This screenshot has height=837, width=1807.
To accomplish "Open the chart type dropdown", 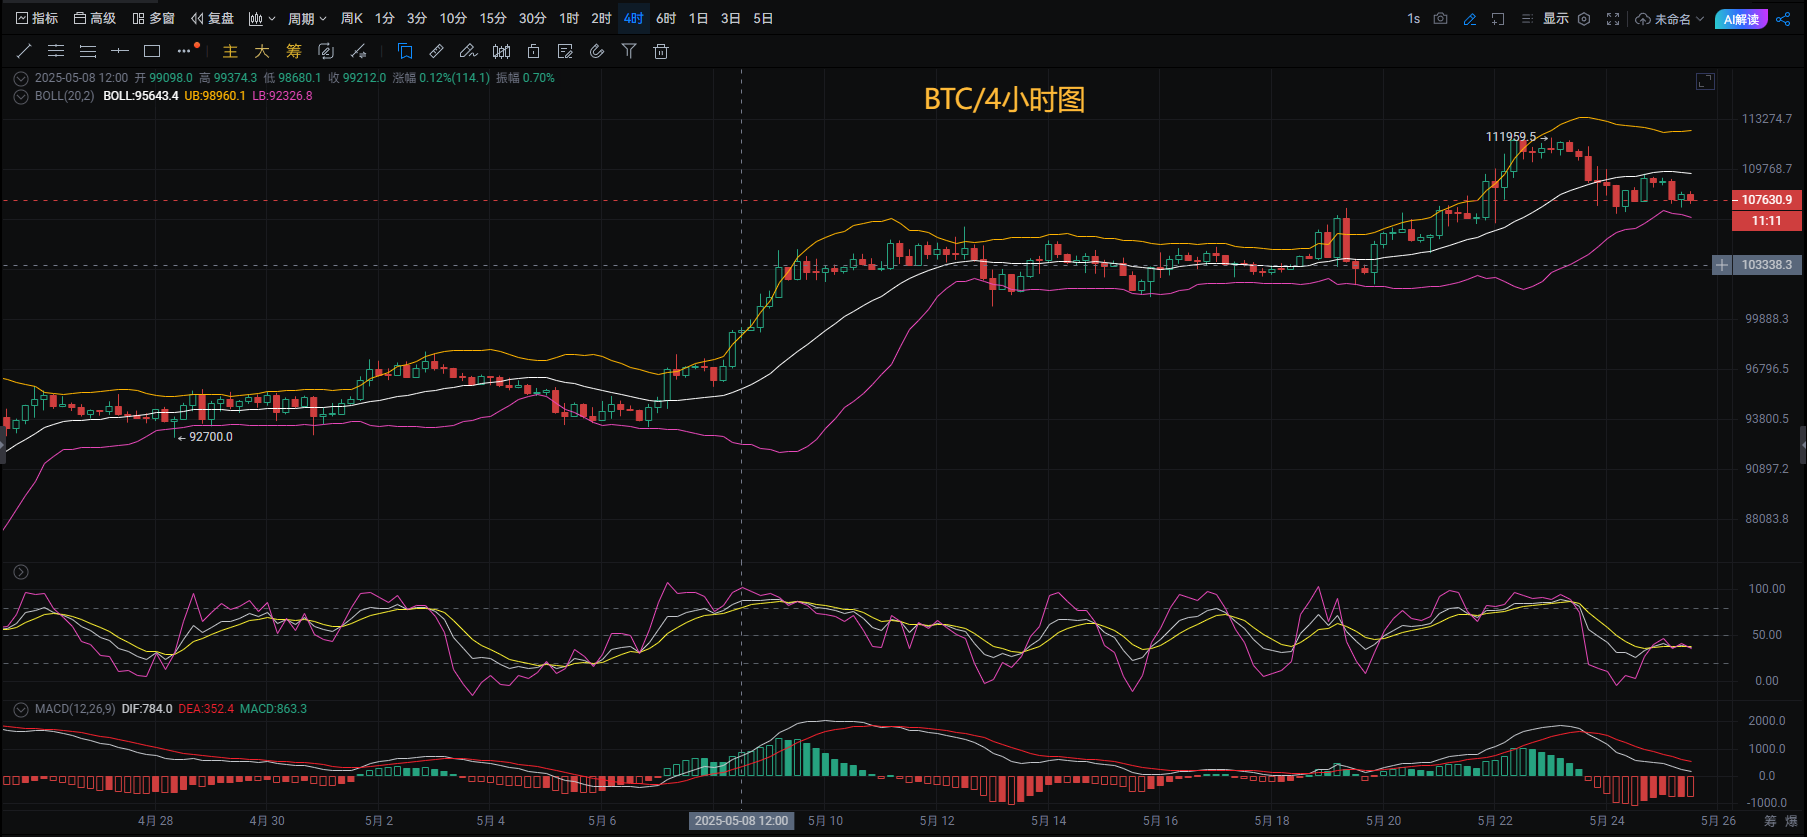I will (x=261, y=19).
